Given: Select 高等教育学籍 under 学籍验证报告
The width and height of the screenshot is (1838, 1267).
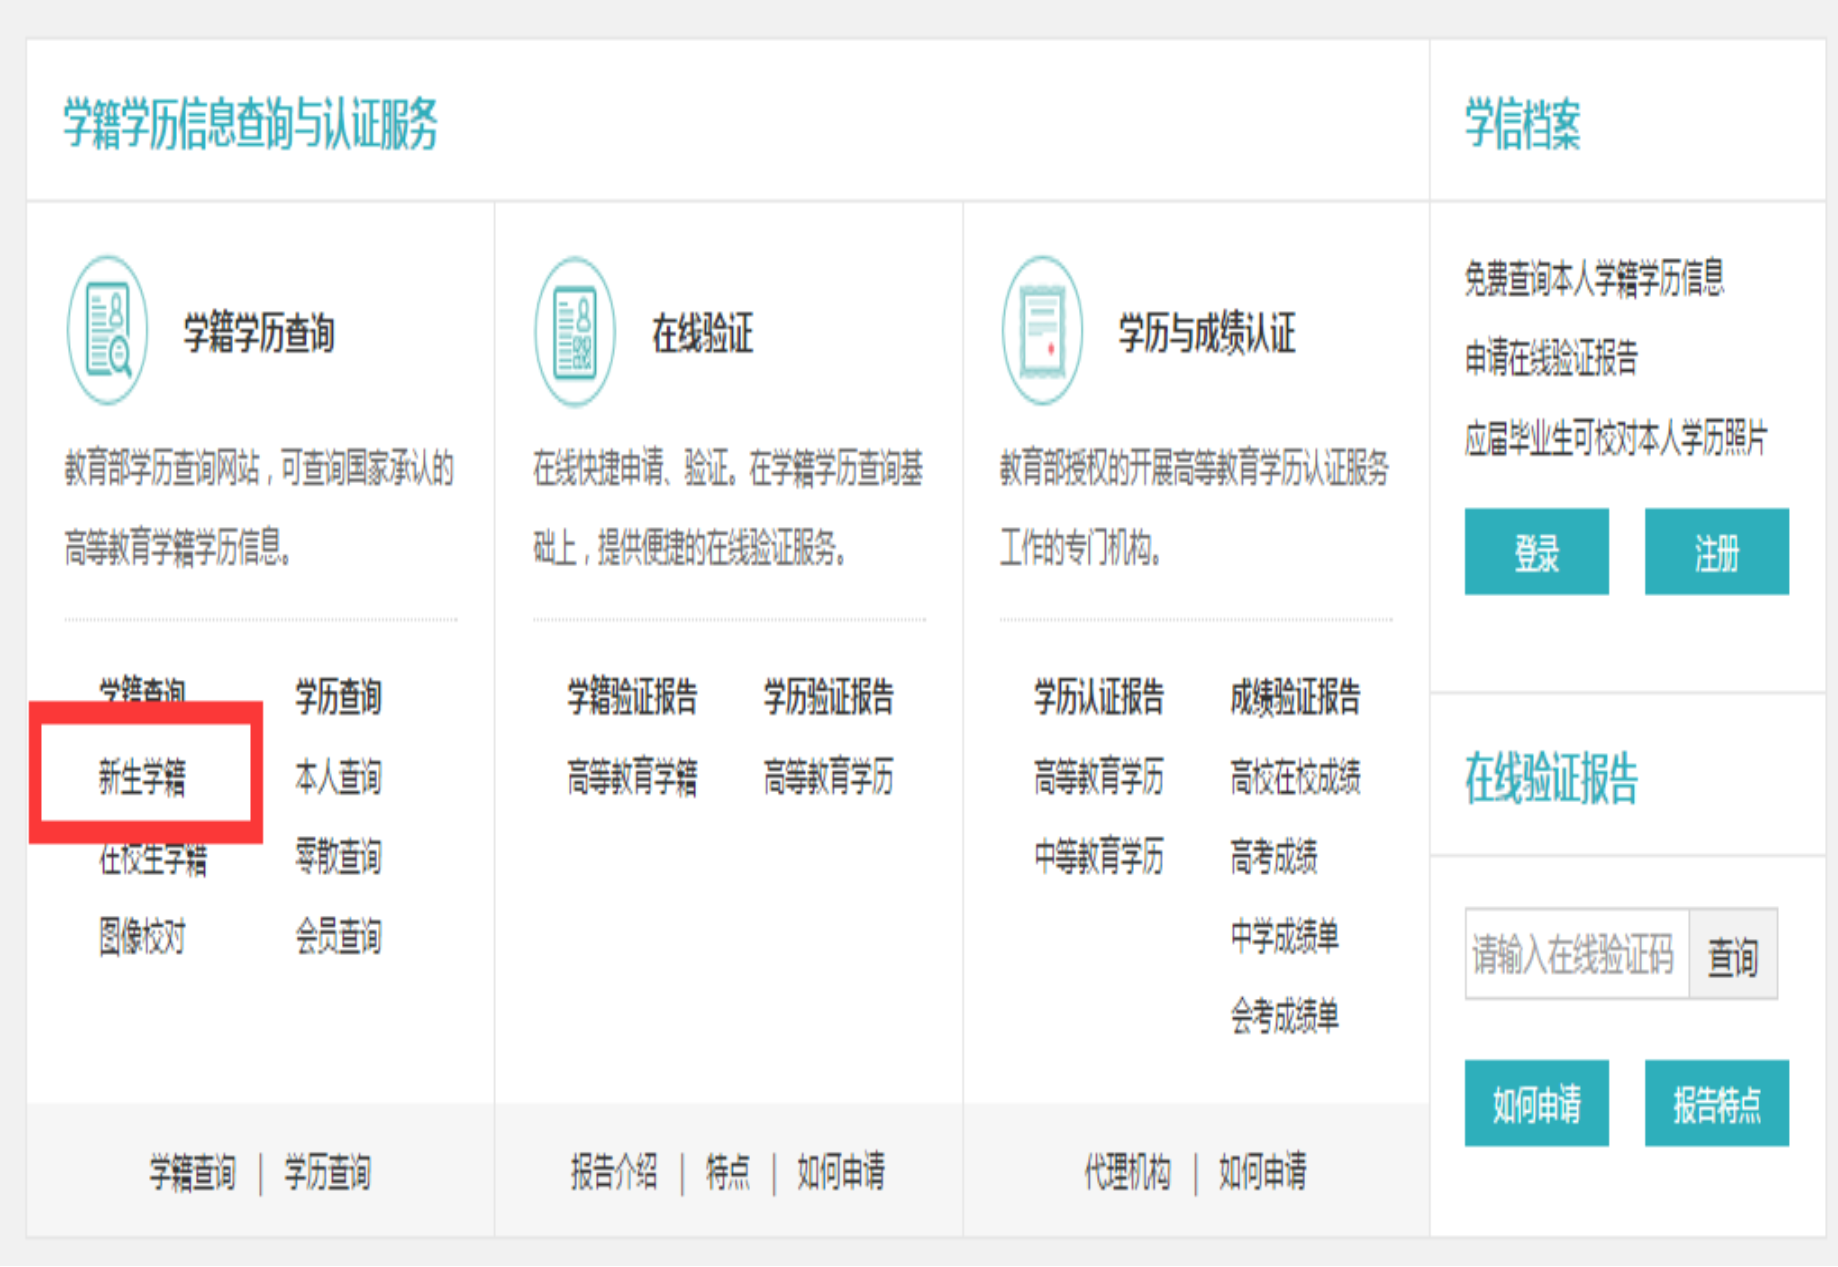Looking at the screenshot, I should pyautogui.click(x=632, y=777).
